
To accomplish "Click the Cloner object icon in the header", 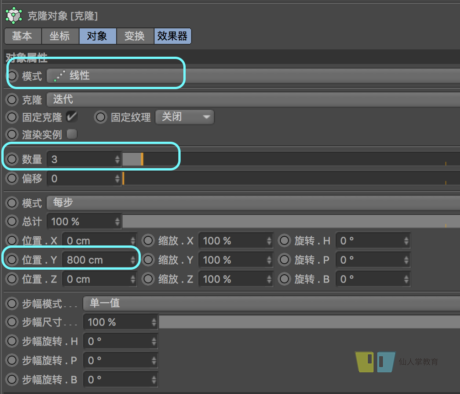I will coord(14,16).
